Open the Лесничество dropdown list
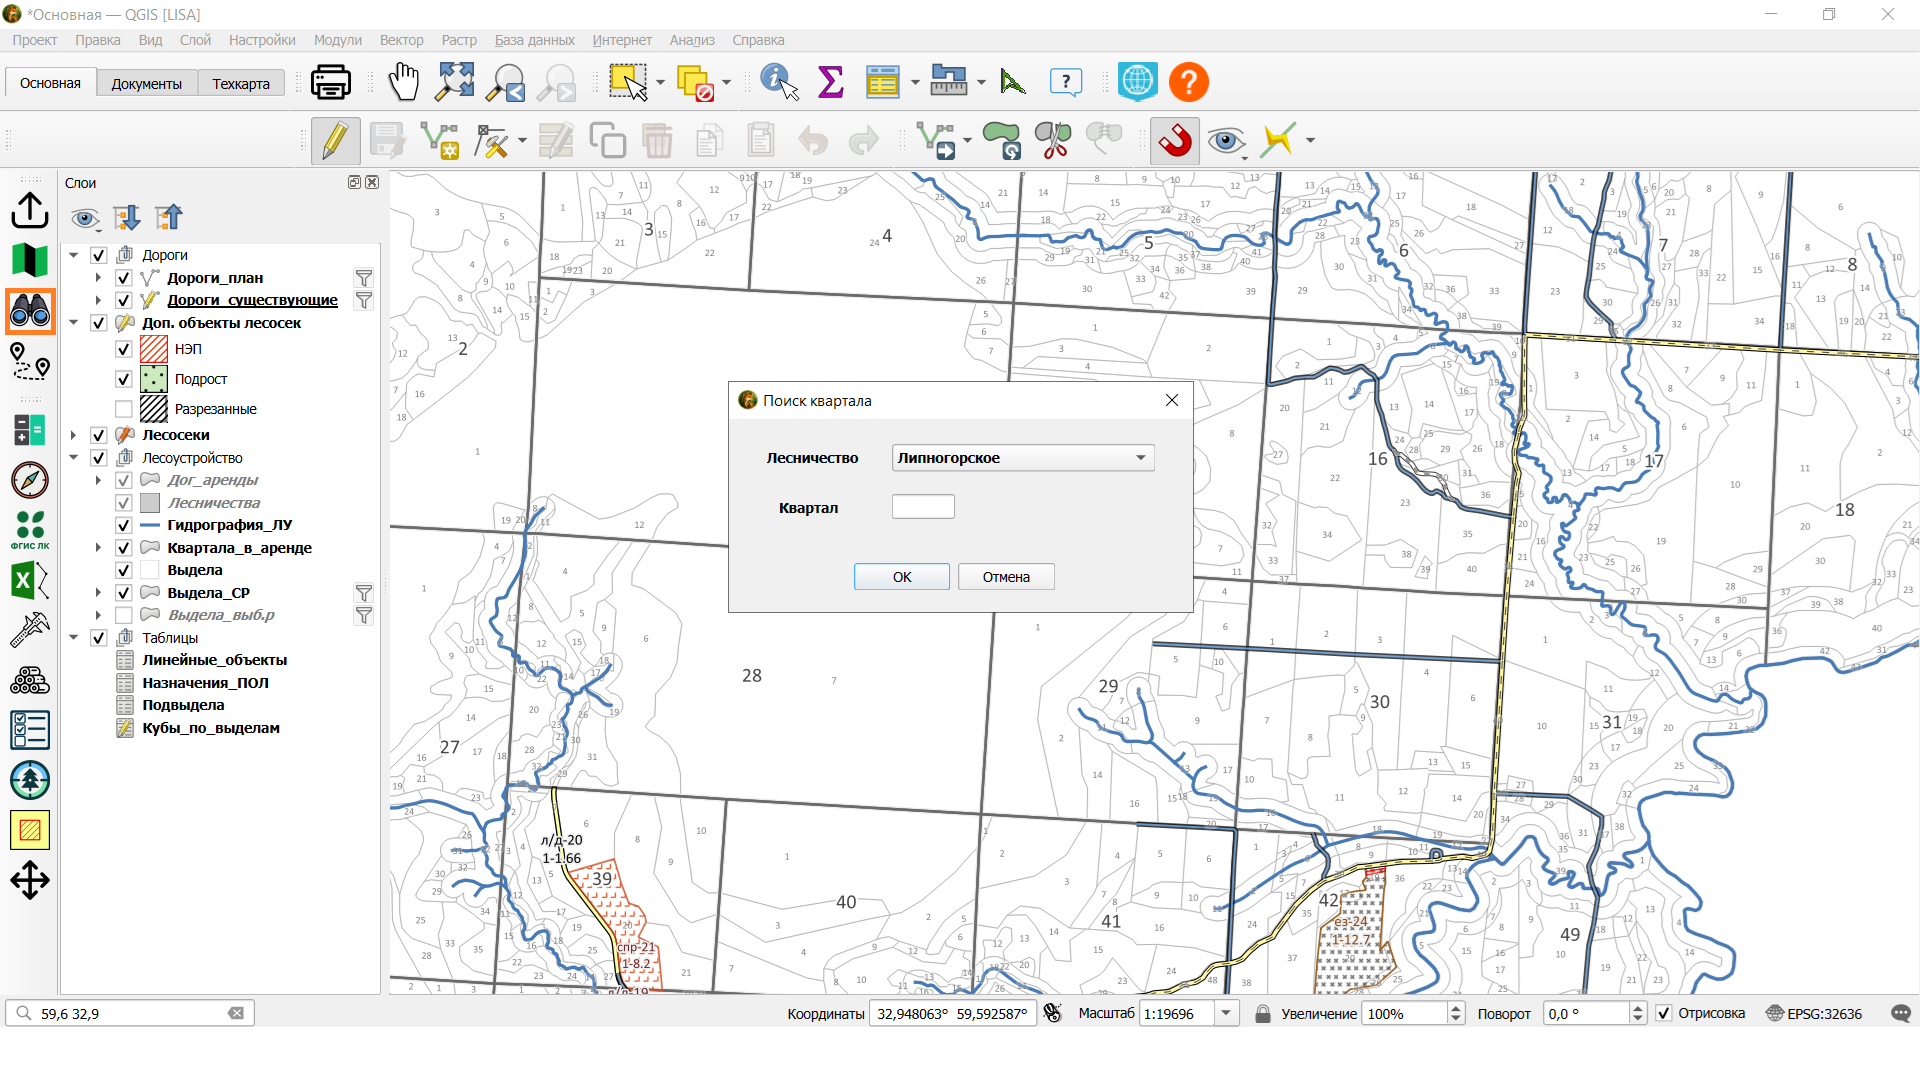The width and height of the screenshot is (1920, 1080). point(1023,458)
